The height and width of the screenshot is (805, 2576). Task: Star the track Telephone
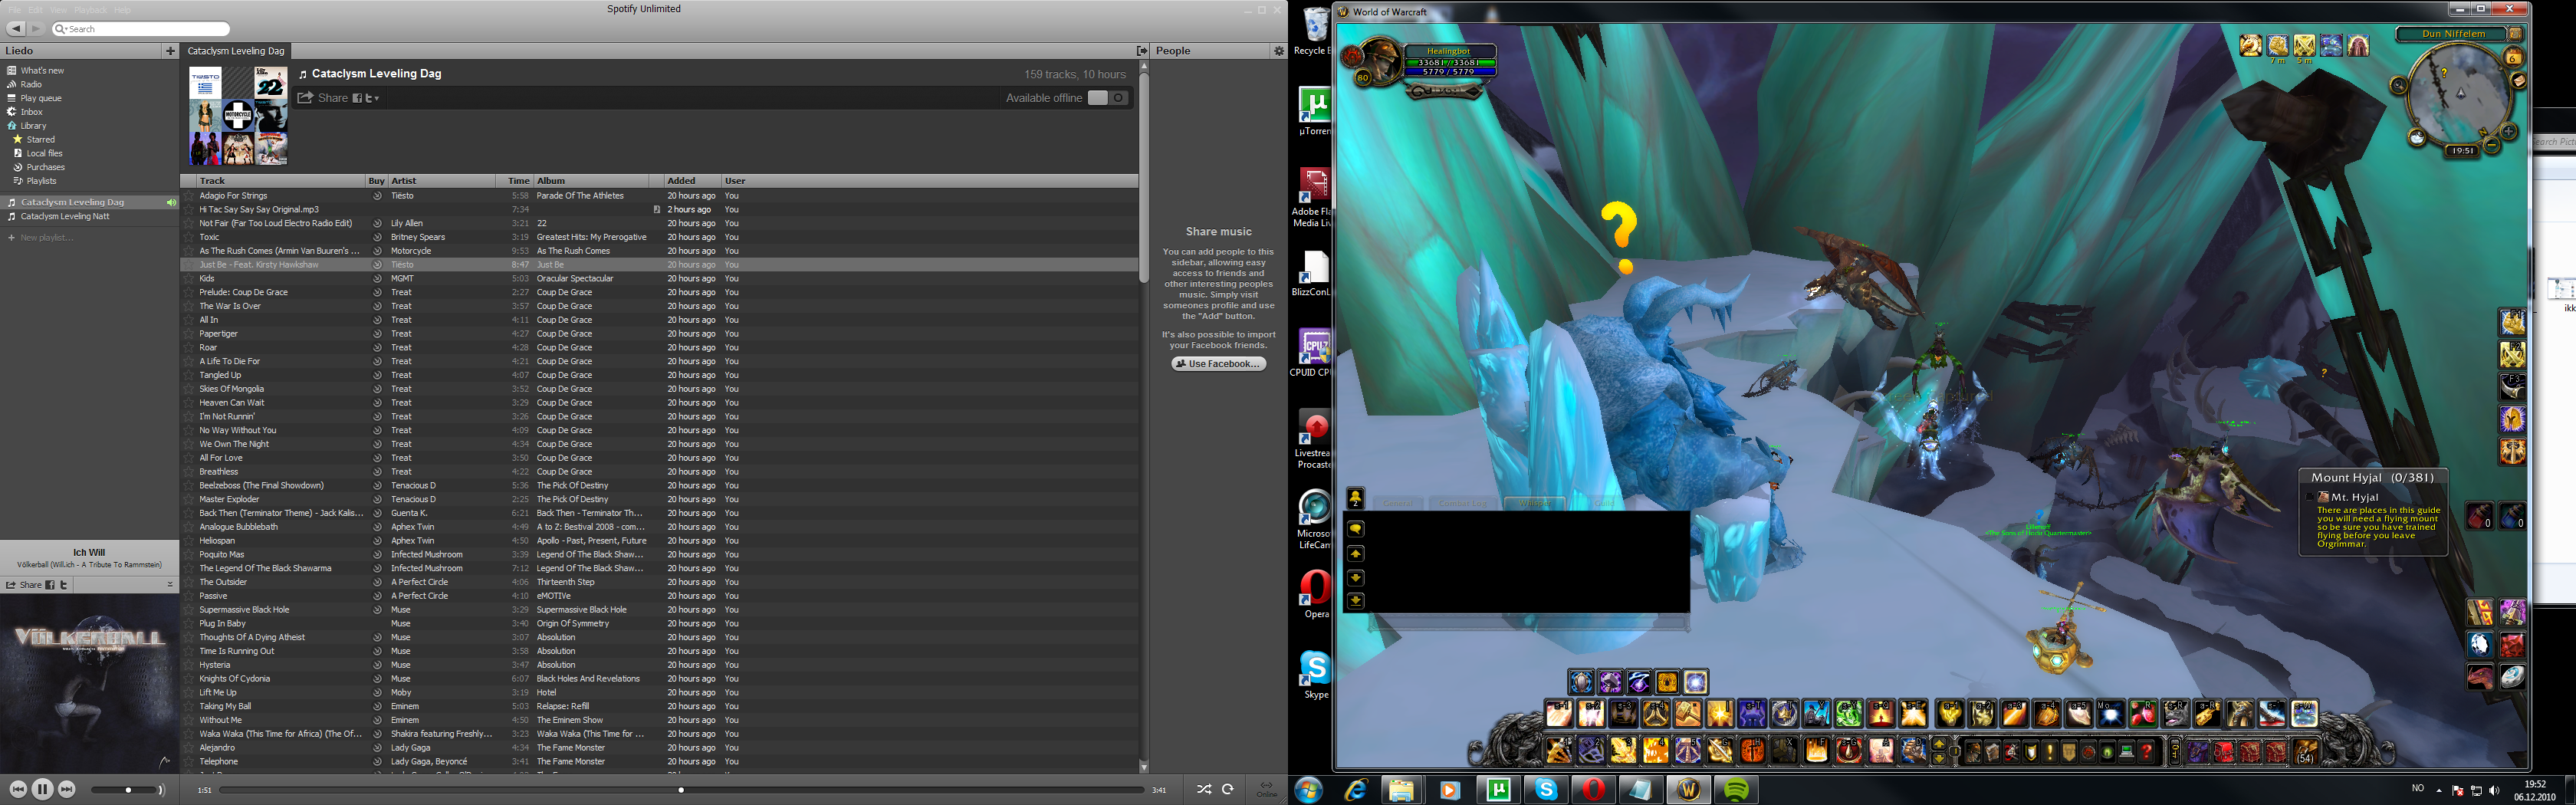point(189,762)
